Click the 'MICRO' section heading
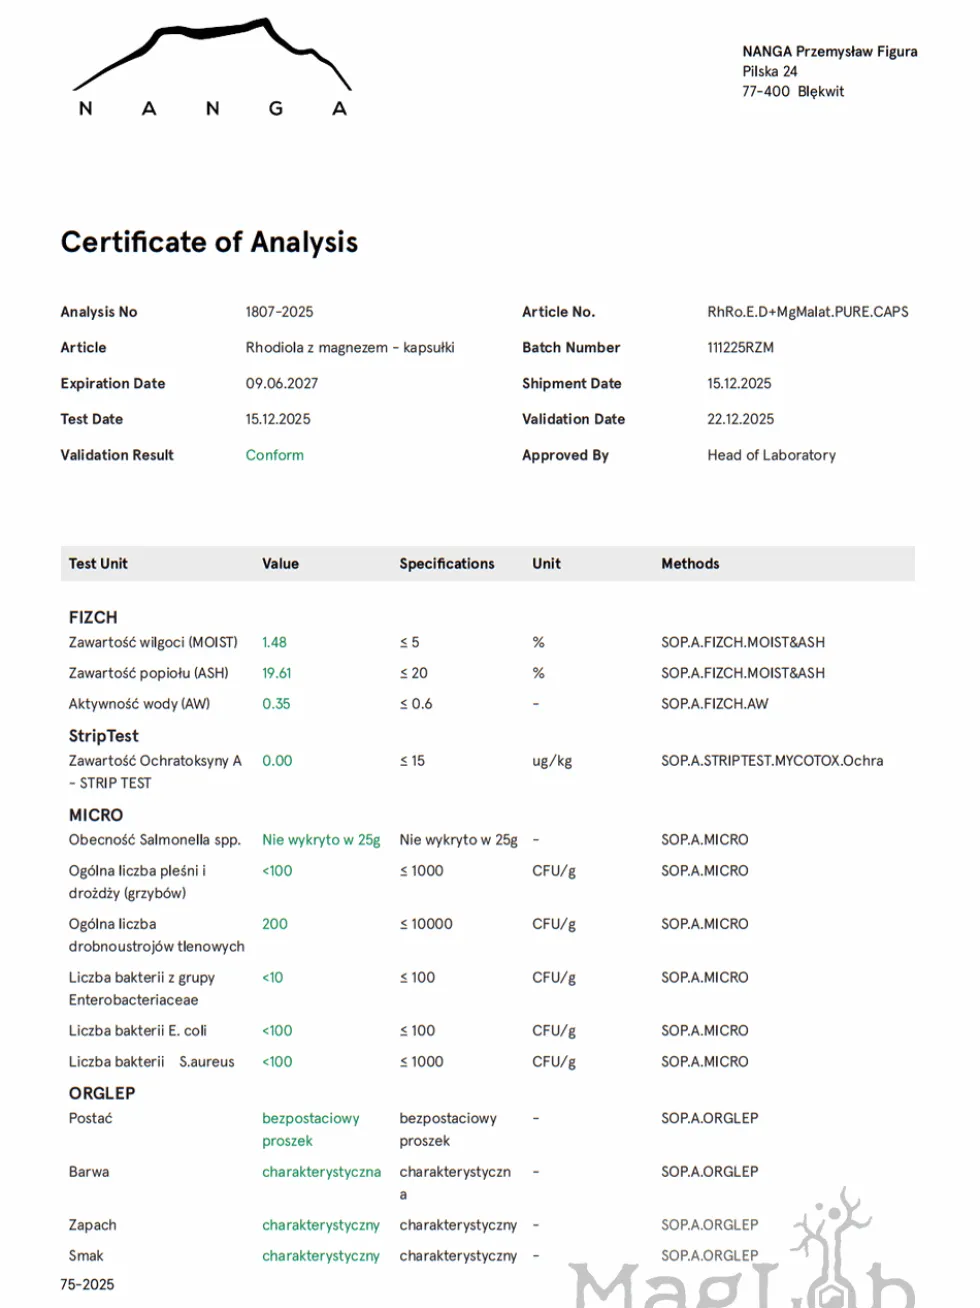 [x=96, y=816]
